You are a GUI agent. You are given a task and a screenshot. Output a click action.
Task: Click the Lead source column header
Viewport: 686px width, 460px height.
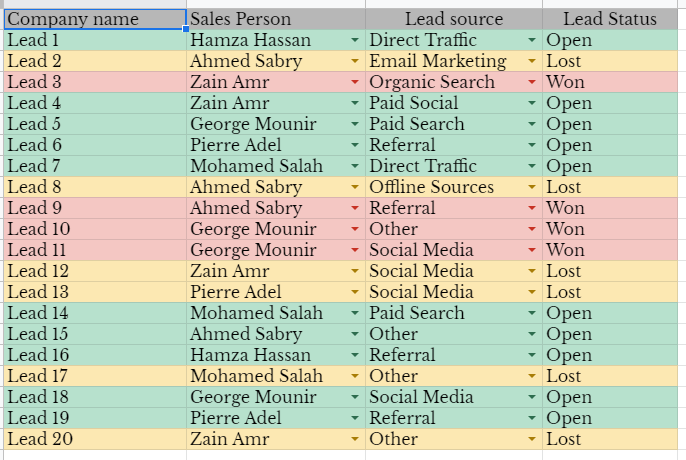[x=454, y=19]
